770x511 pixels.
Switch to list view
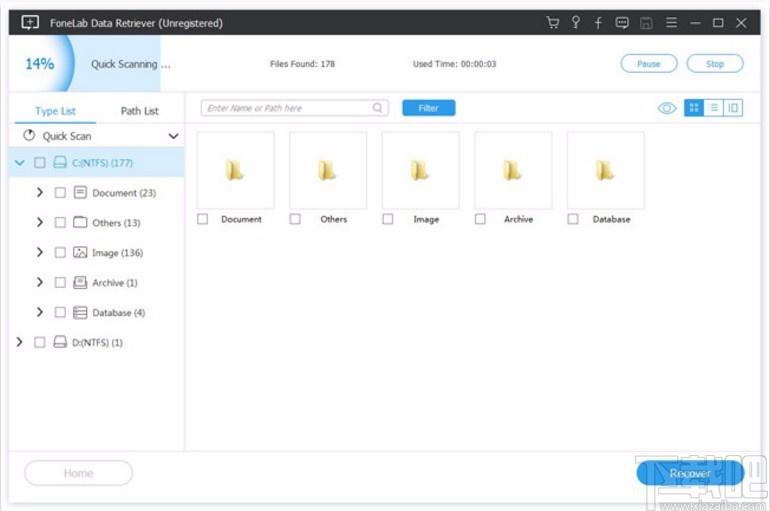point(714,108)
